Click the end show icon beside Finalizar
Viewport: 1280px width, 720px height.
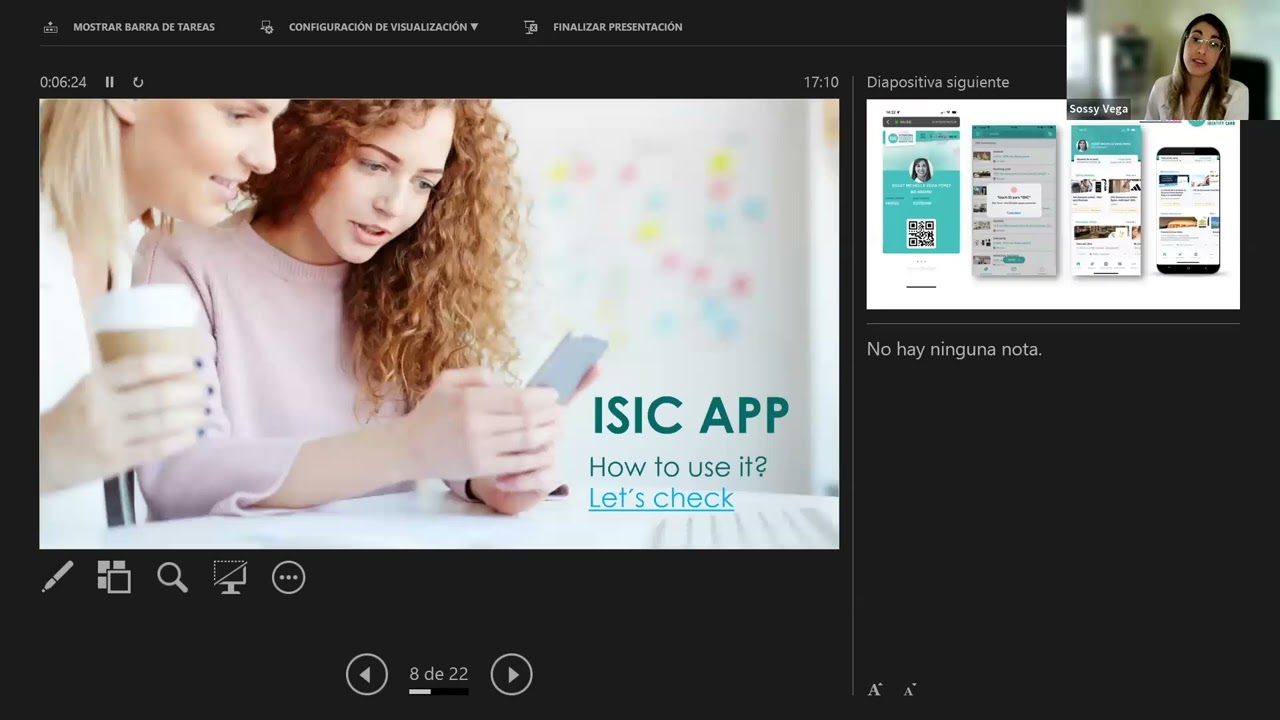tap(531, 27)
